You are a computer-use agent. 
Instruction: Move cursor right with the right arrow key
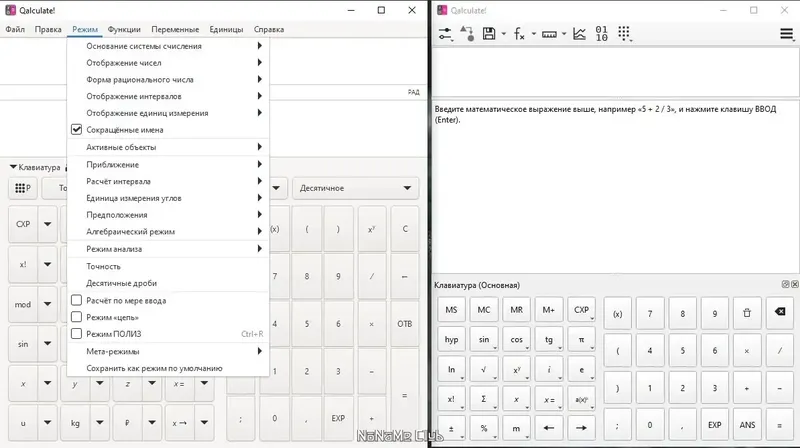click(581, 428)
